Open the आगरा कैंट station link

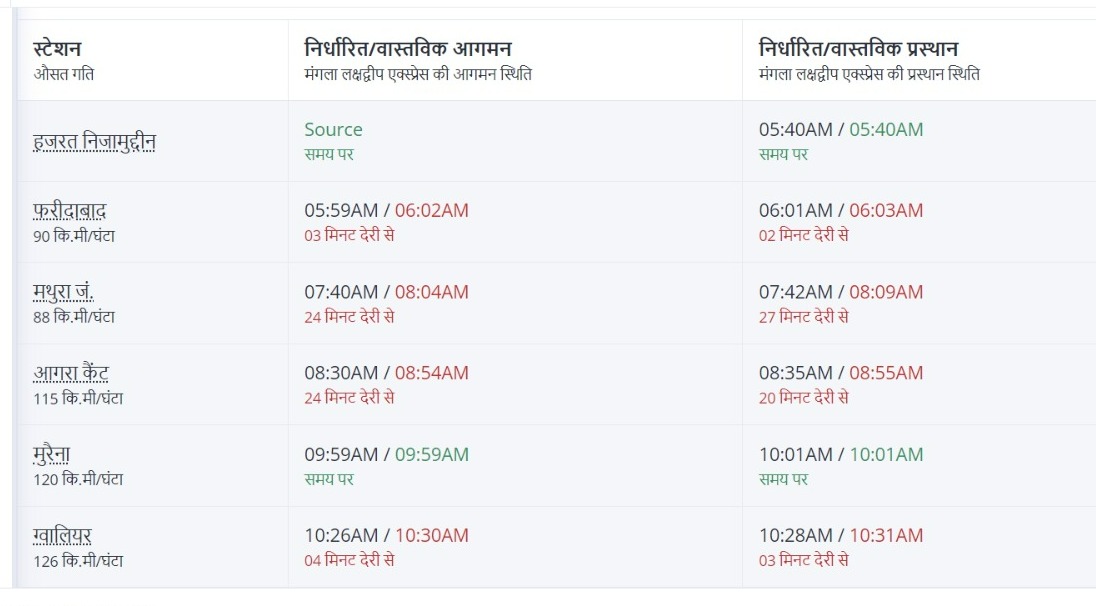point(71,373)
